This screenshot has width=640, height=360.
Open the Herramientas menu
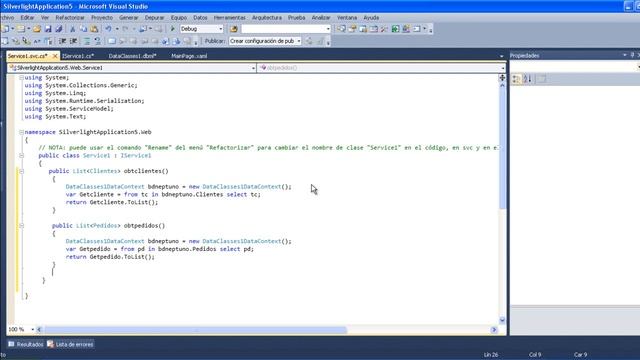click(230, 18)
